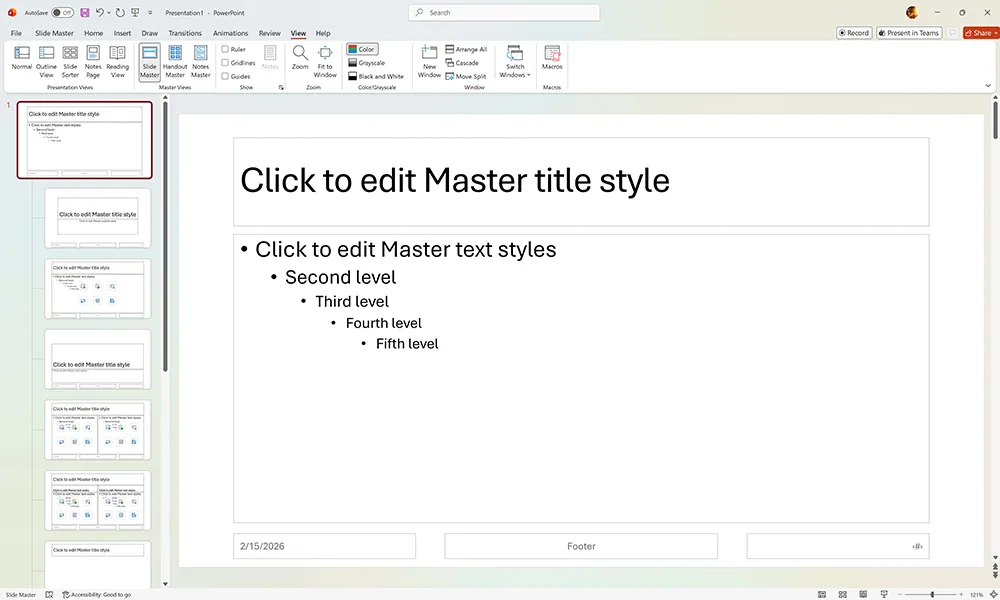Expand the Macros dropdown
The image size is (1000, 600).
(551, 60)
